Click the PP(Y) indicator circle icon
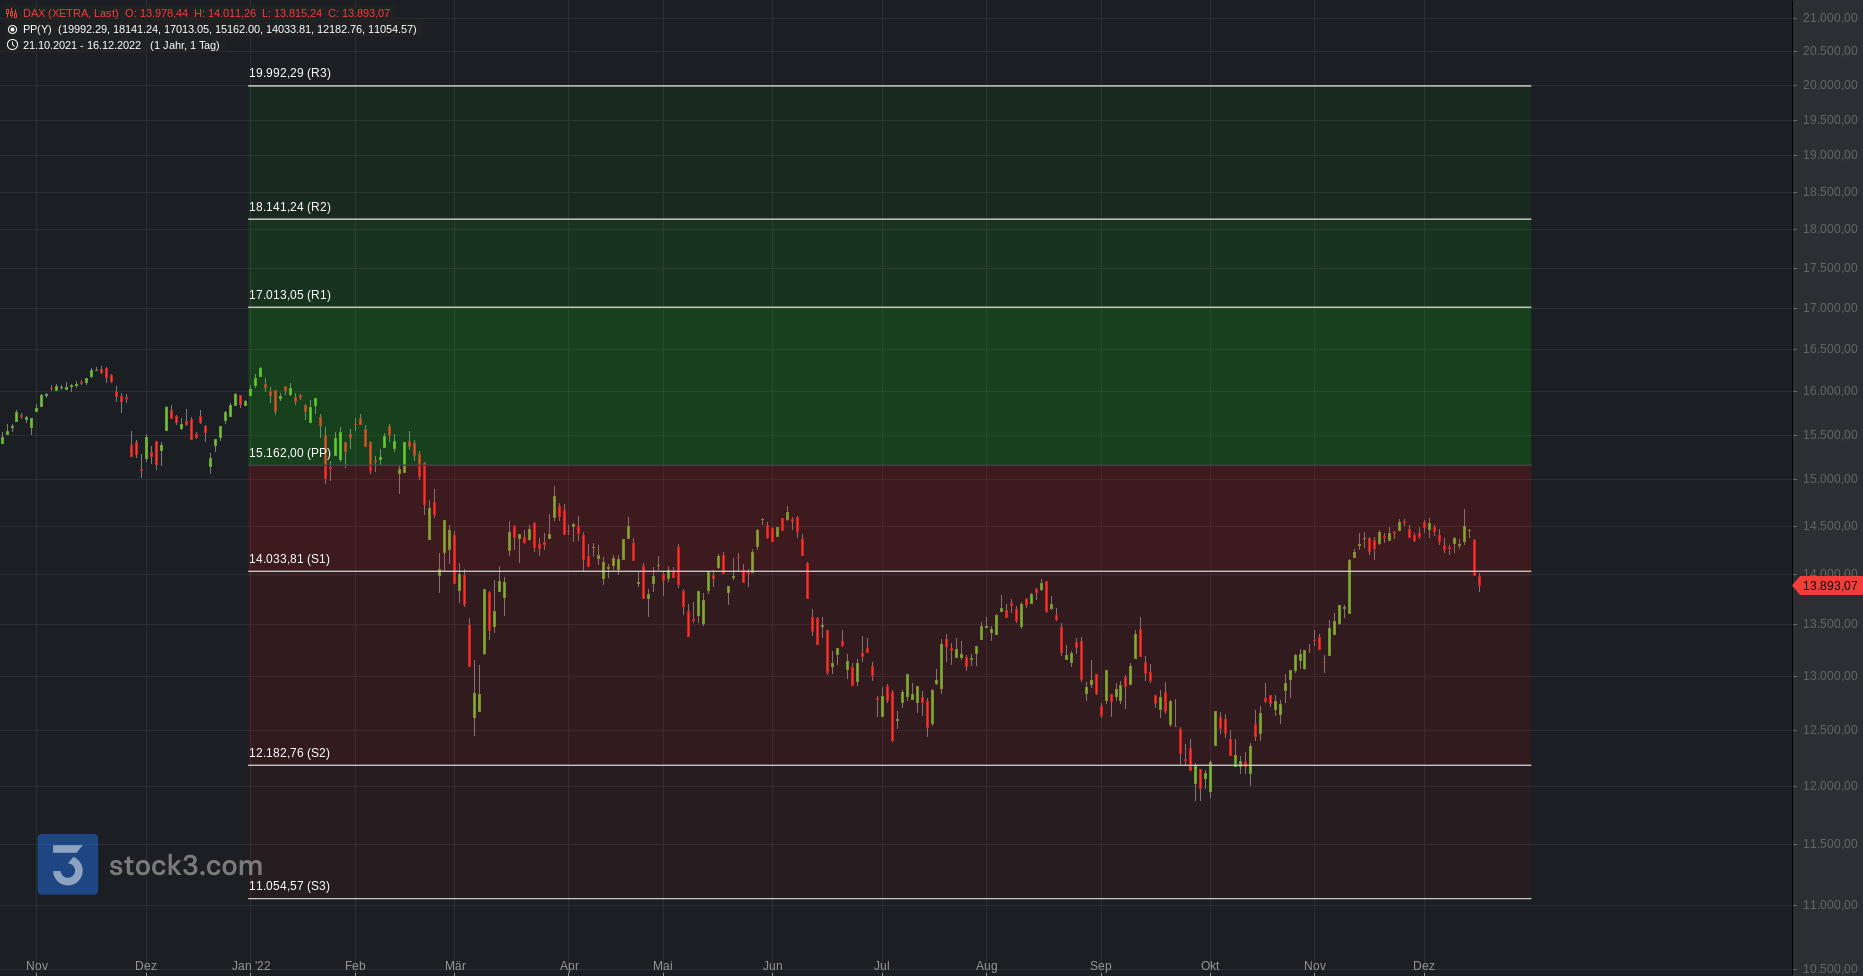 click(x=12, y=30)
